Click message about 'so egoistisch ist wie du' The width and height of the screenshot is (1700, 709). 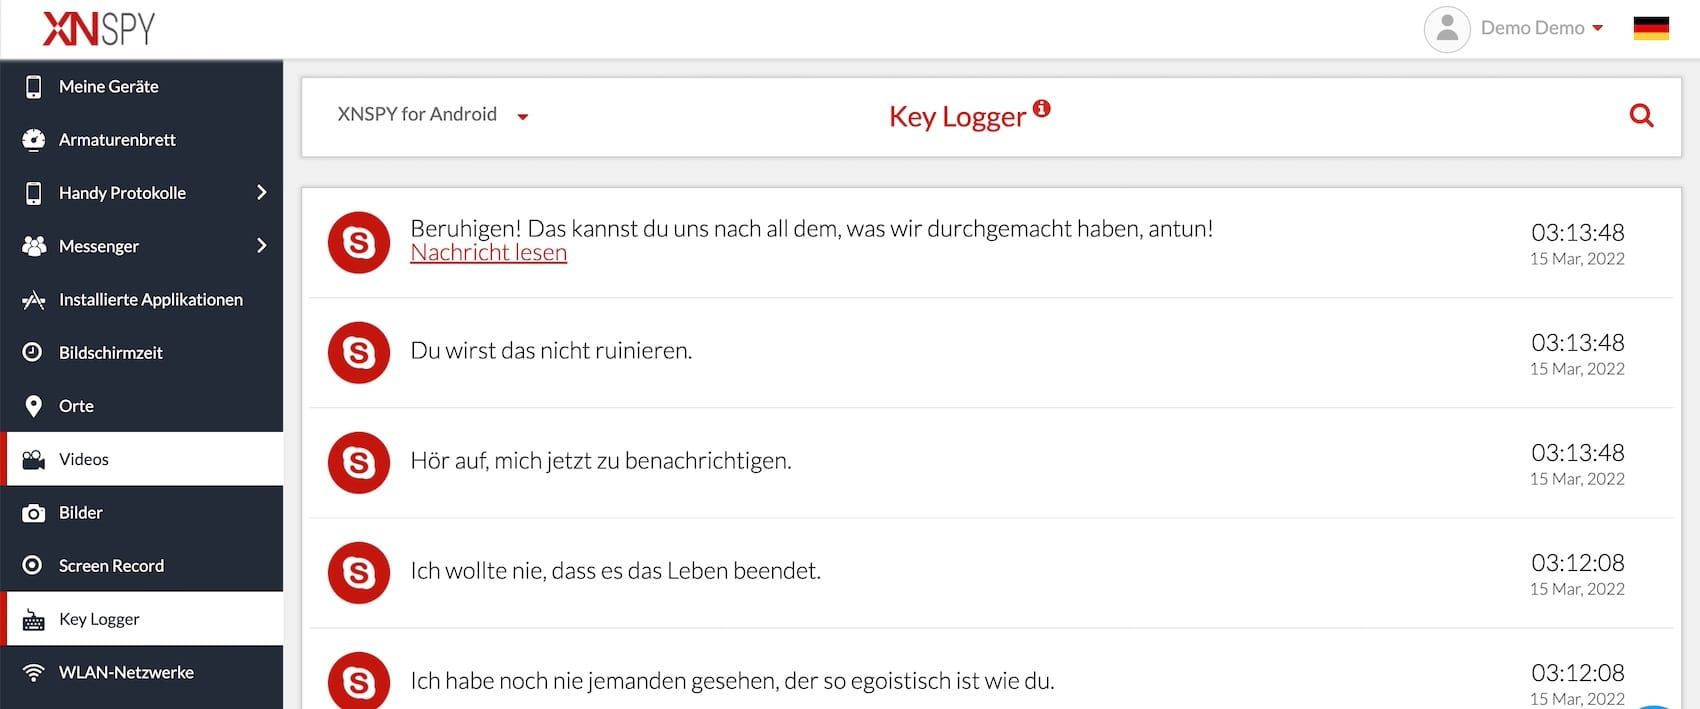pos(732,681)
